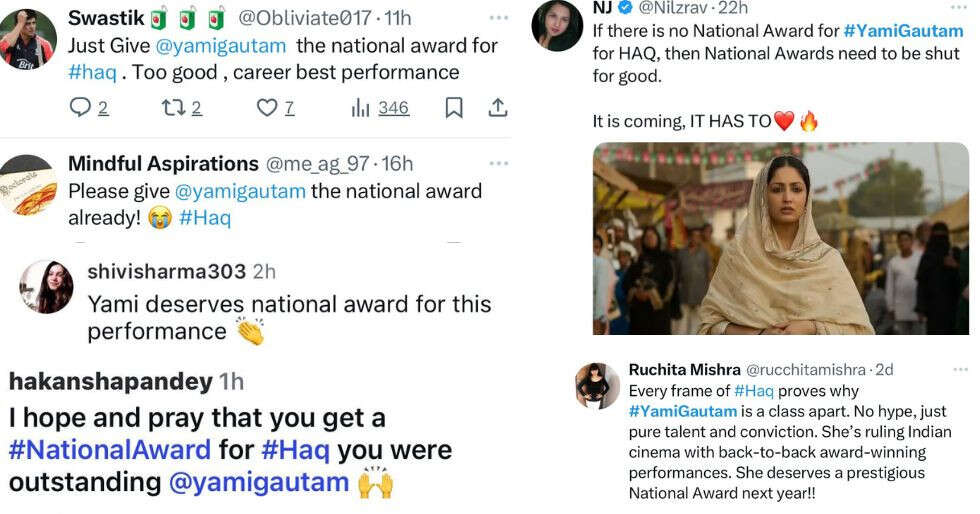Open #haq hashtag in Swastik's tweet
Image resolution: width=980 pixels, height=514 pixels.
(x=93, y=72)
